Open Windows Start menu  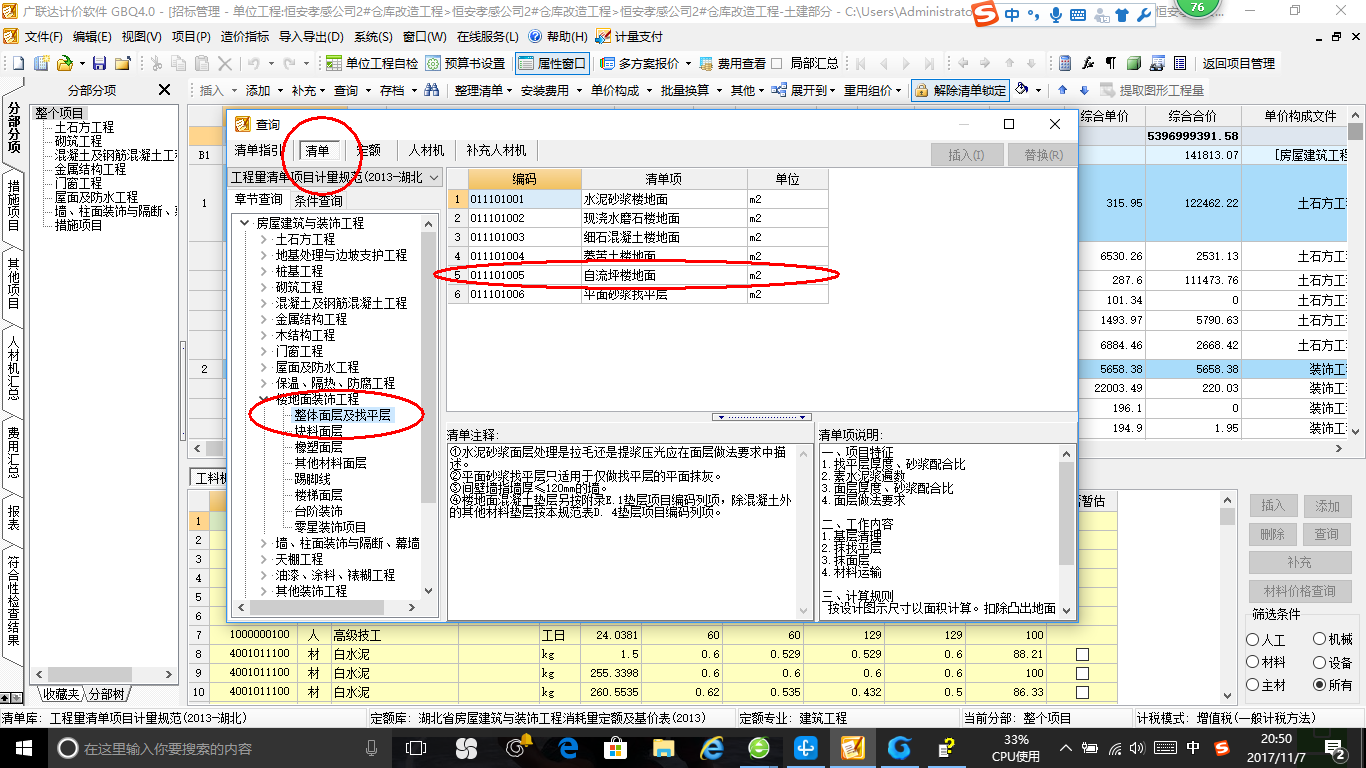click(23, 747)
